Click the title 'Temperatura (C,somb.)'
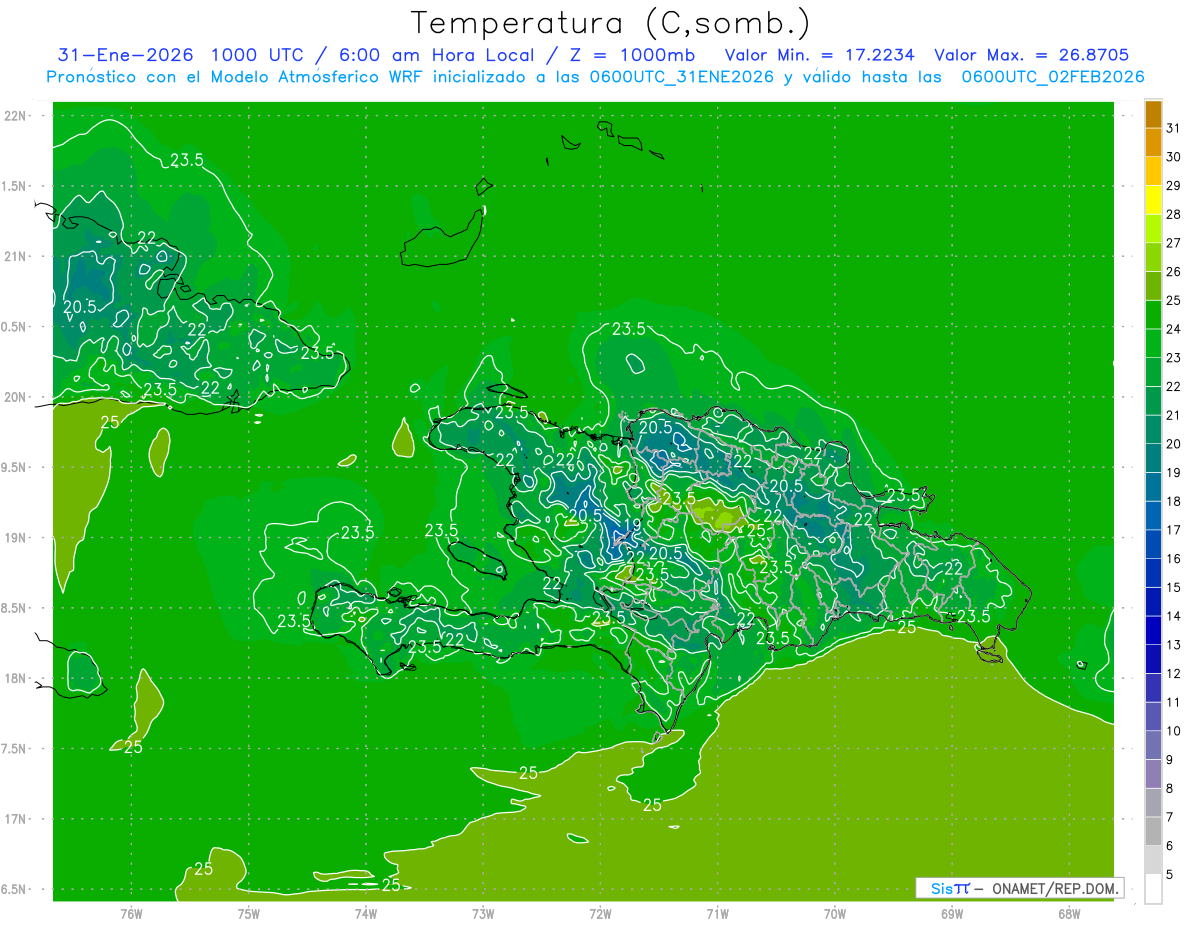1200x927 pixels. (x=610, y=23)
